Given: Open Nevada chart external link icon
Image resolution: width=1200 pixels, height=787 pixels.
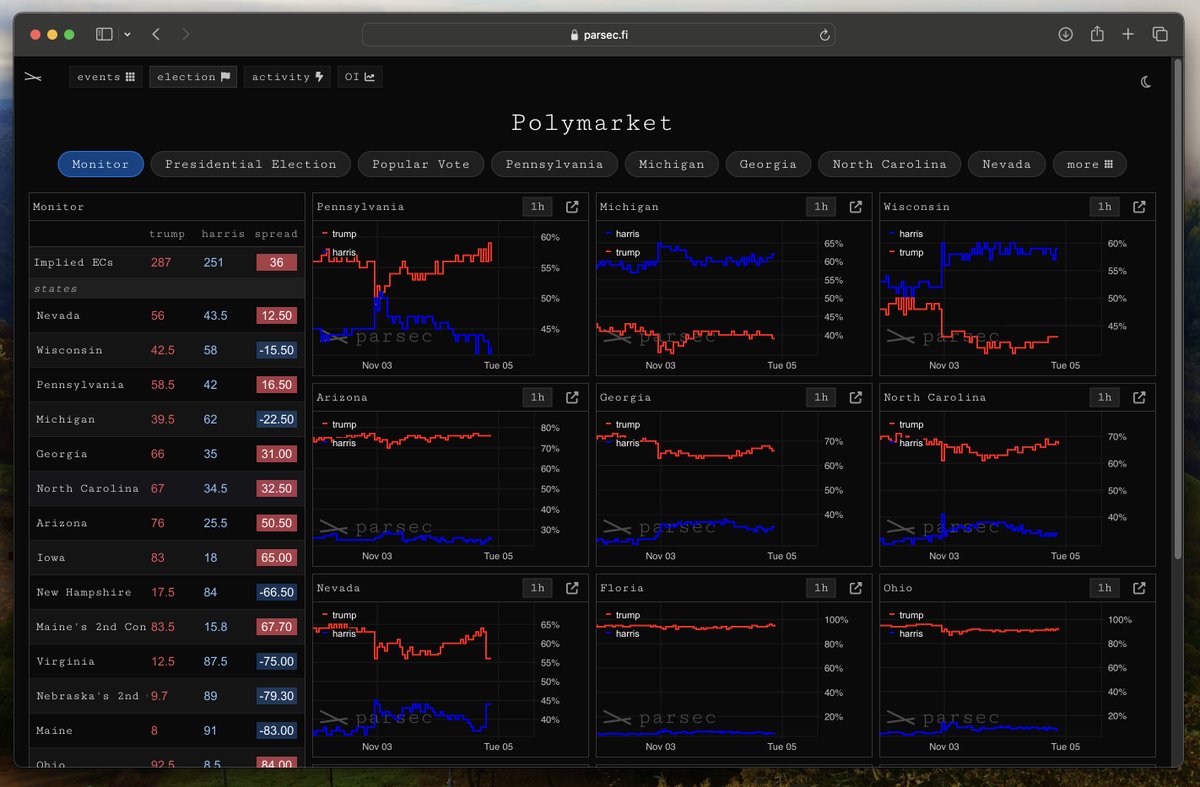Looking at the screenshot, I should [x=572, y=588].
